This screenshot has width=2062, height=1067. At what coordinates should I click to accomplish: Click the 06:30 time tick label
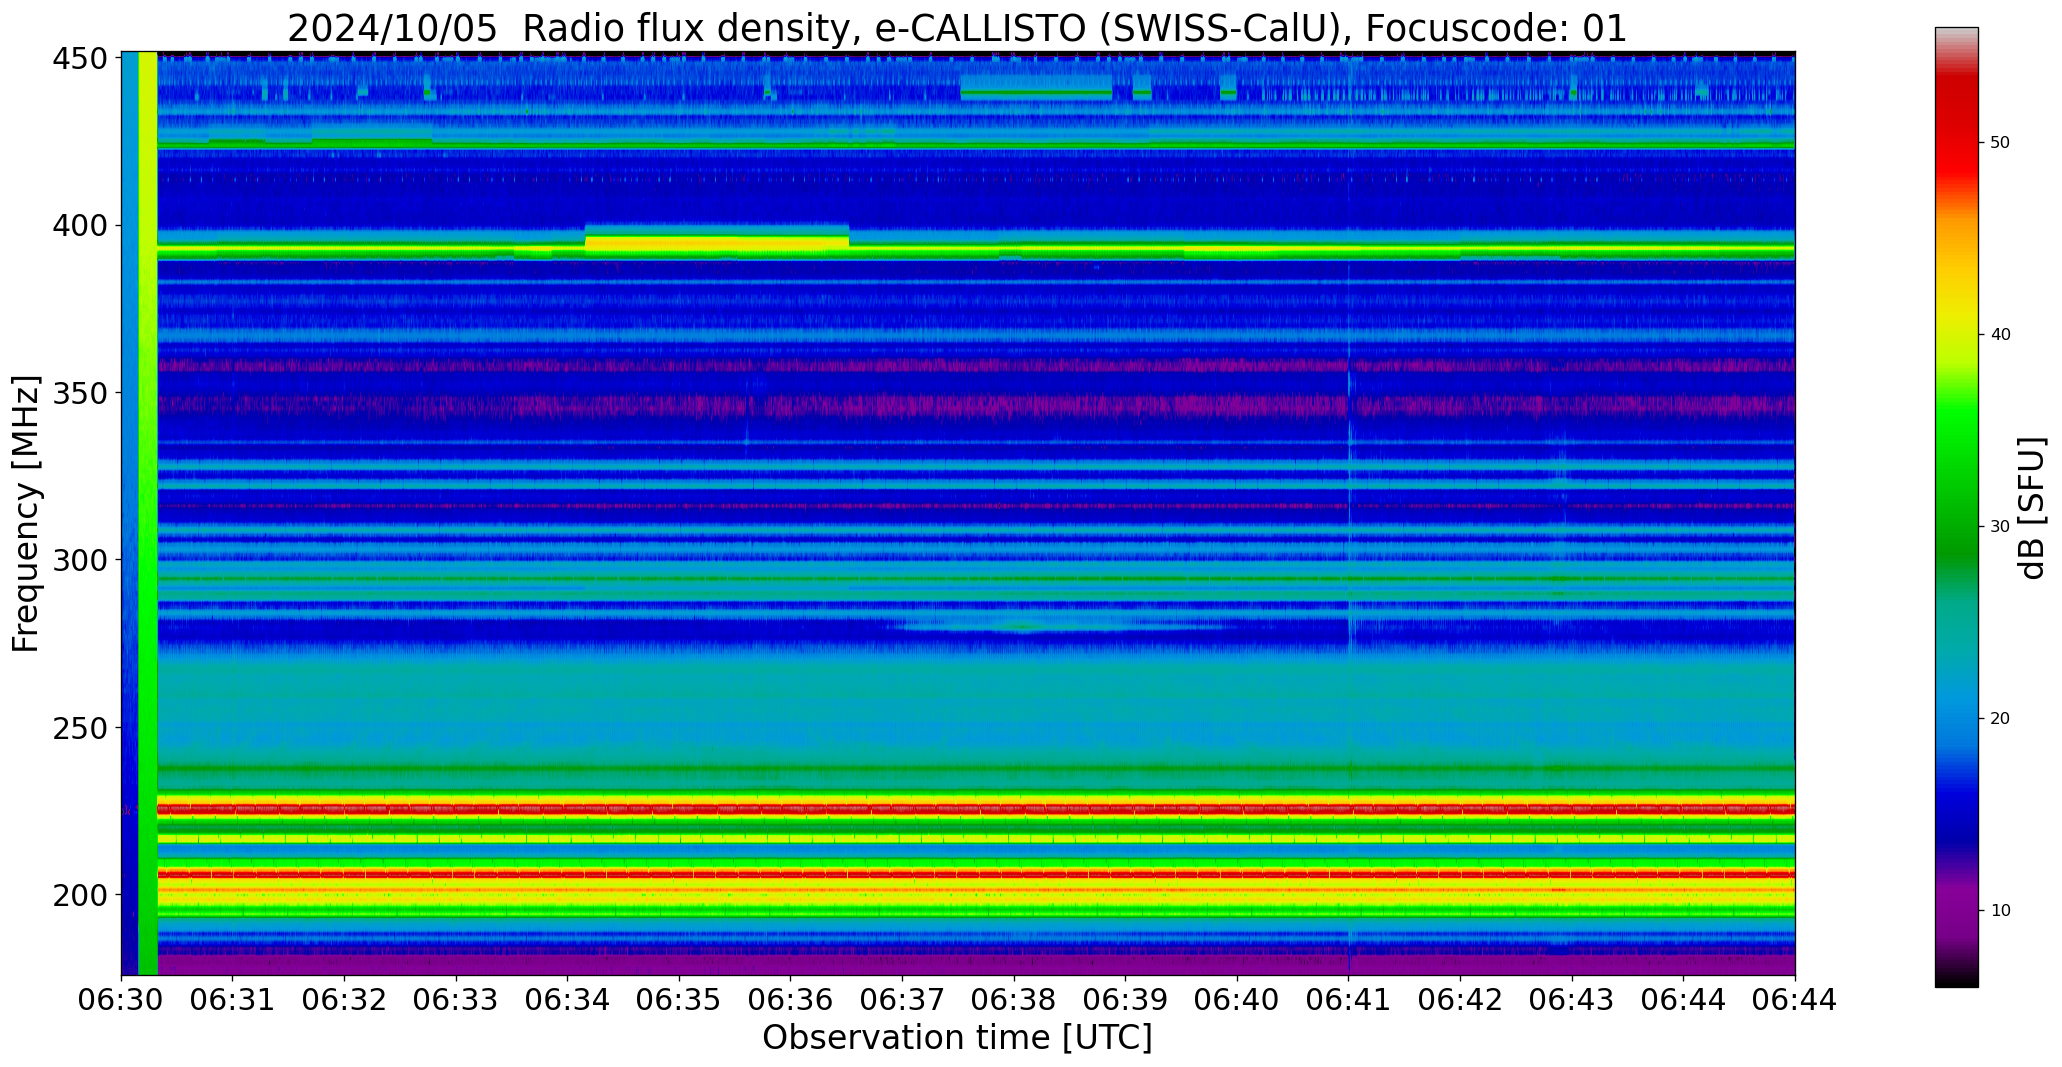(x=121, y=1000)
